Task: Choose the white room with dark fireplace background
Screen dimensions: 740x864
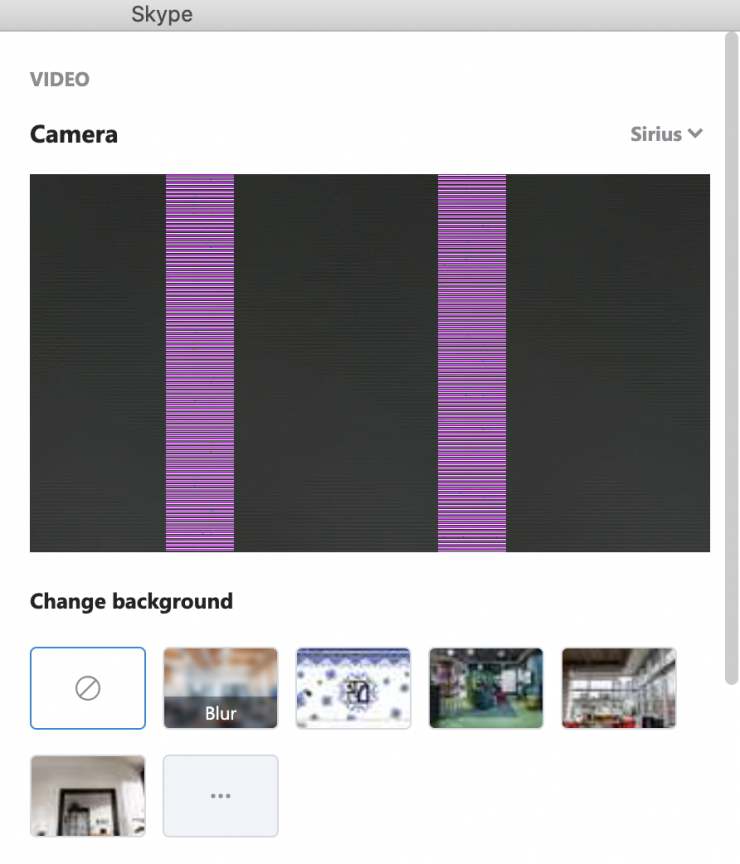Action: [x=88, y=796]
